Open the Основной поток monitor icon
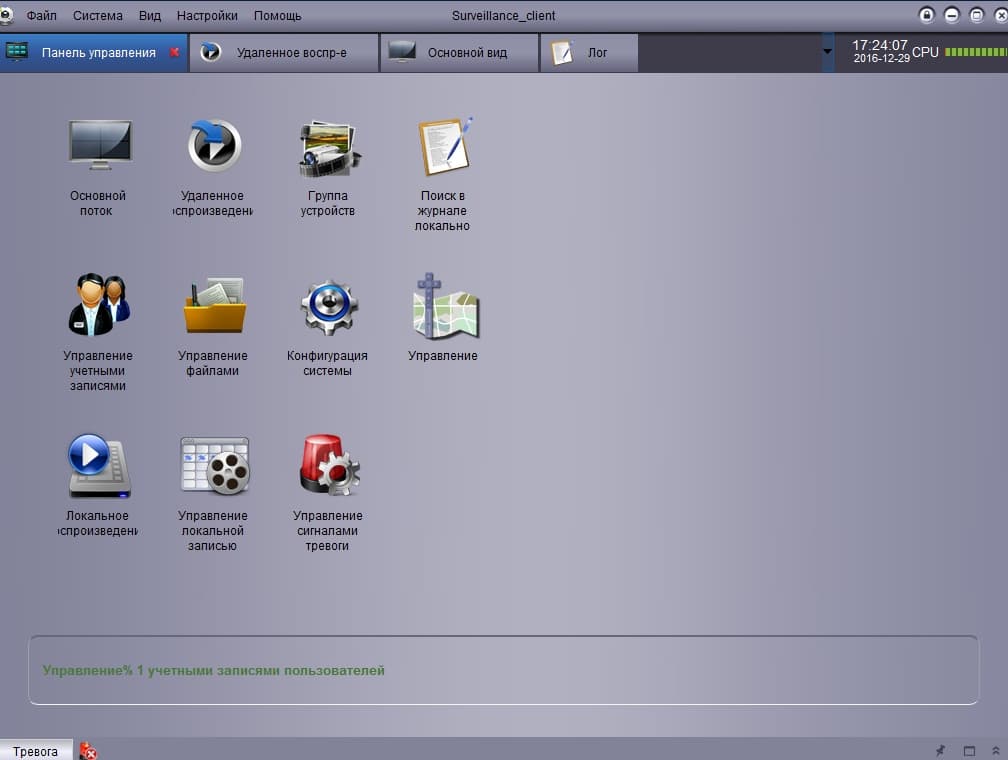1008x760 pixels. [100, 145]
